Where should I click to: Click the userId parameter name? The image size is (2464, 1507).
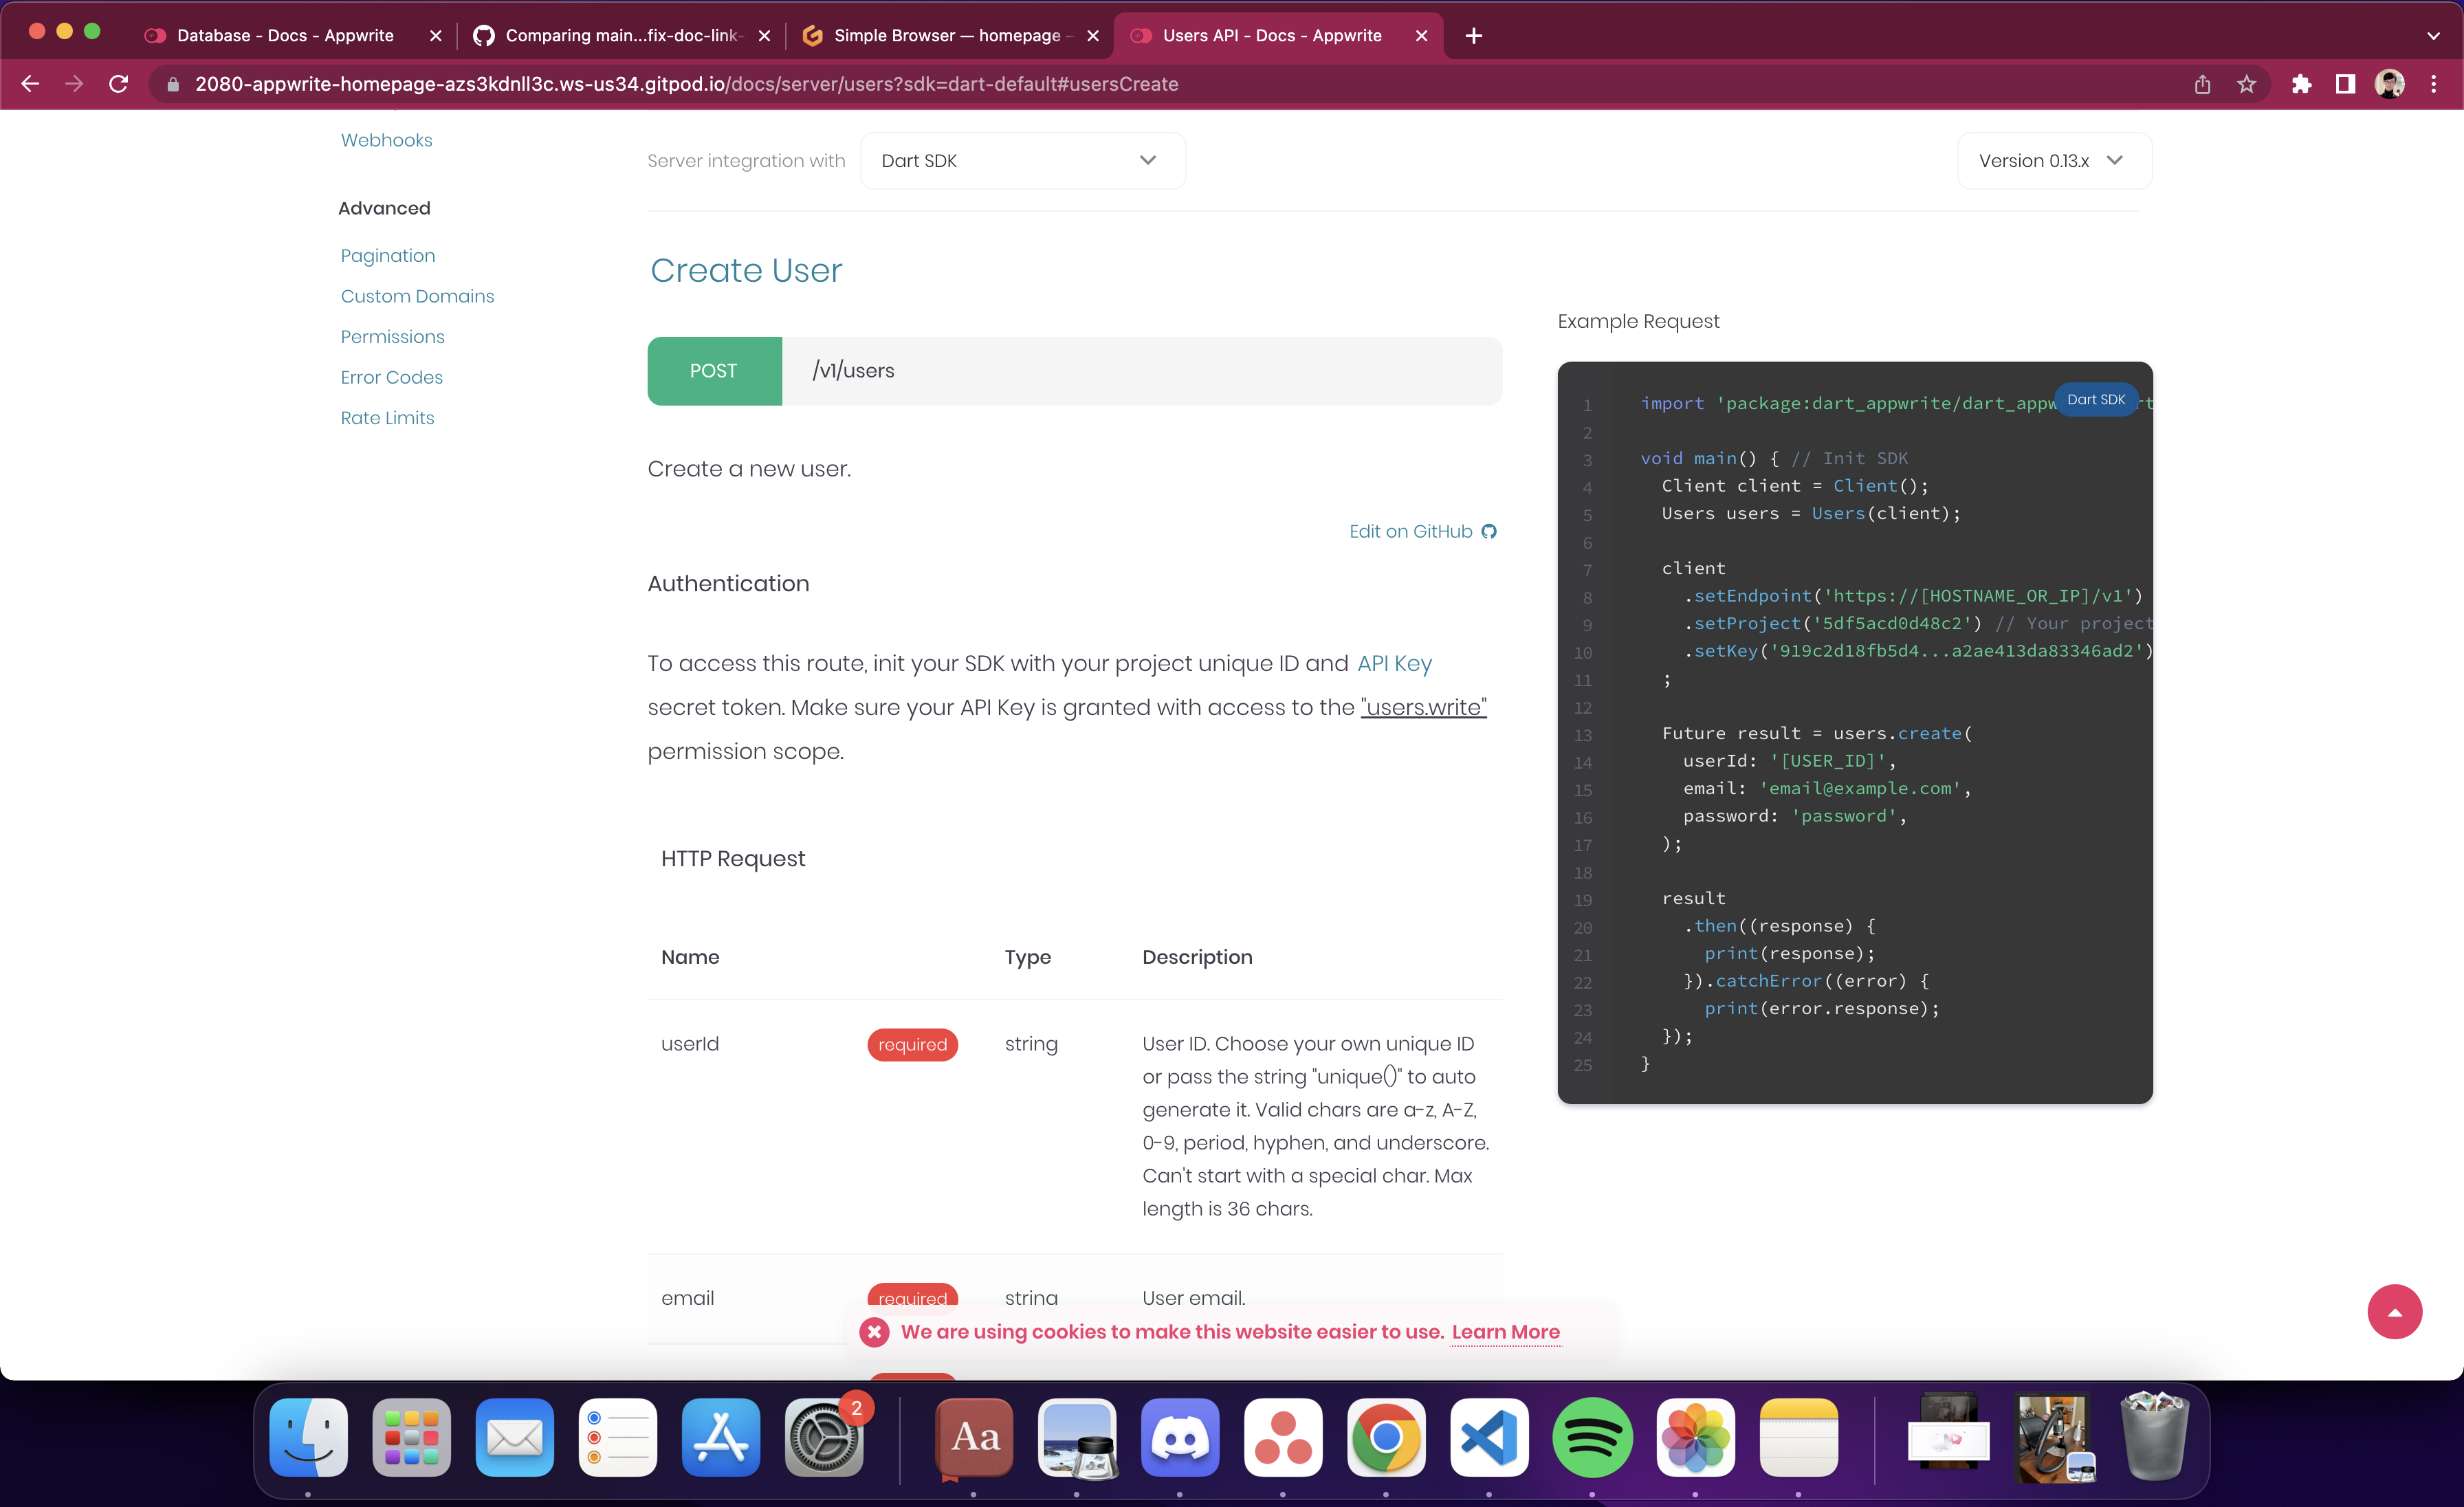point(690,1044)
